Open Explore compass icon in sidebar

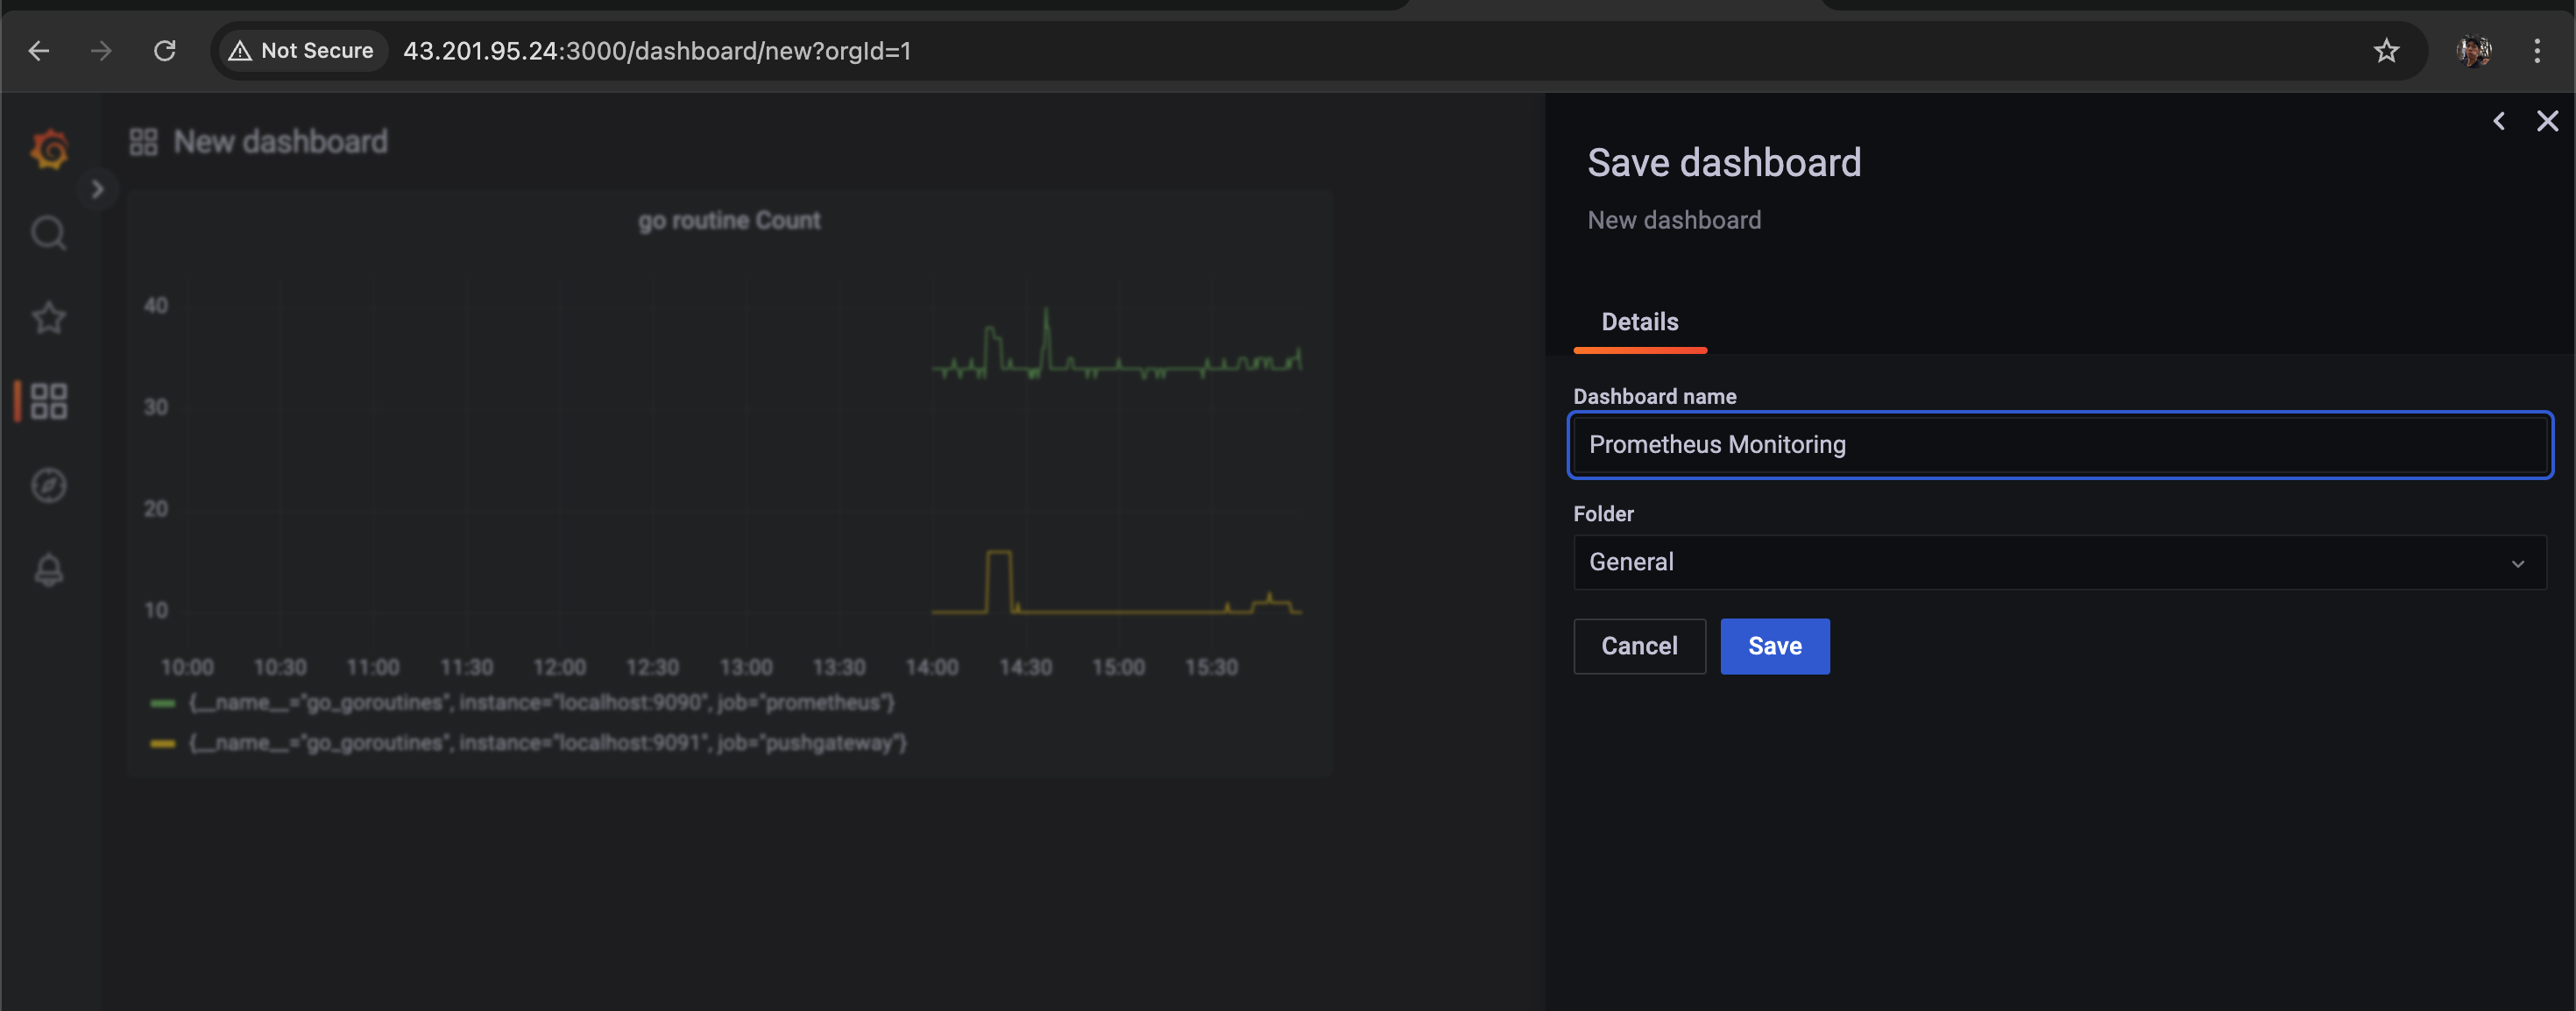pos(48,485)
